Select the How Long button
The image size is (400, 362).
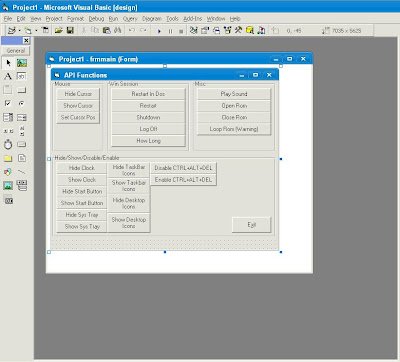(148, 141)
